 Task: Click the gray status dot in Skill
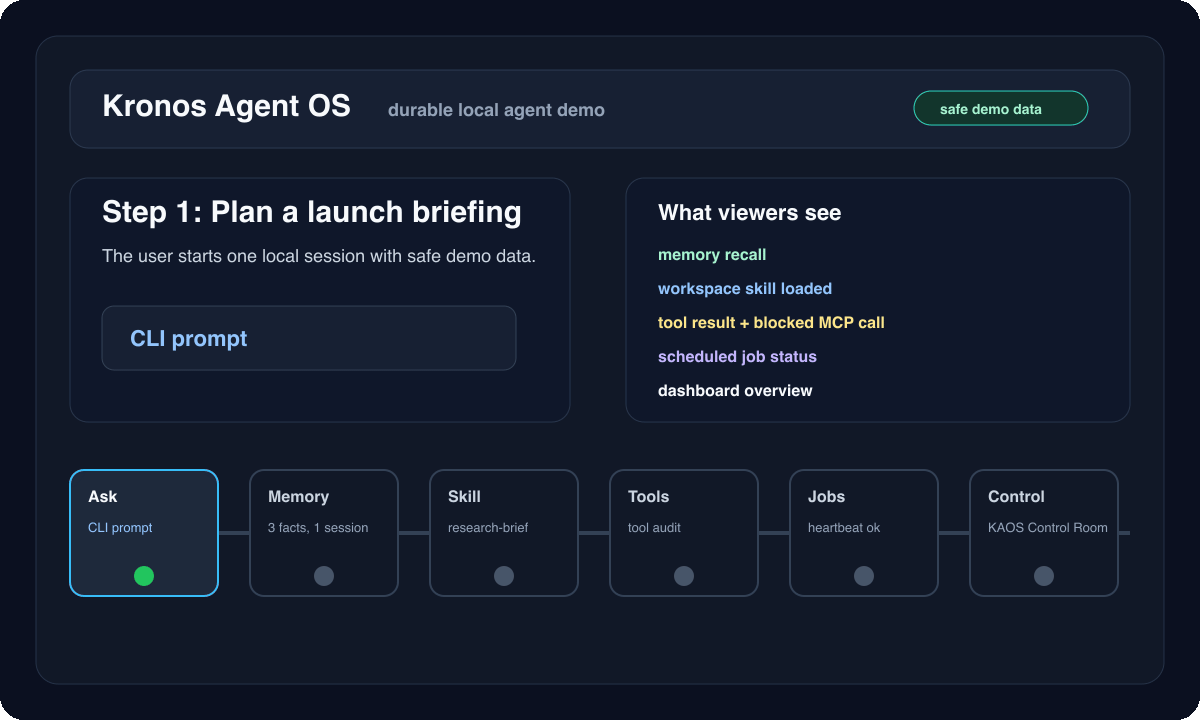[x=504, y=576]
